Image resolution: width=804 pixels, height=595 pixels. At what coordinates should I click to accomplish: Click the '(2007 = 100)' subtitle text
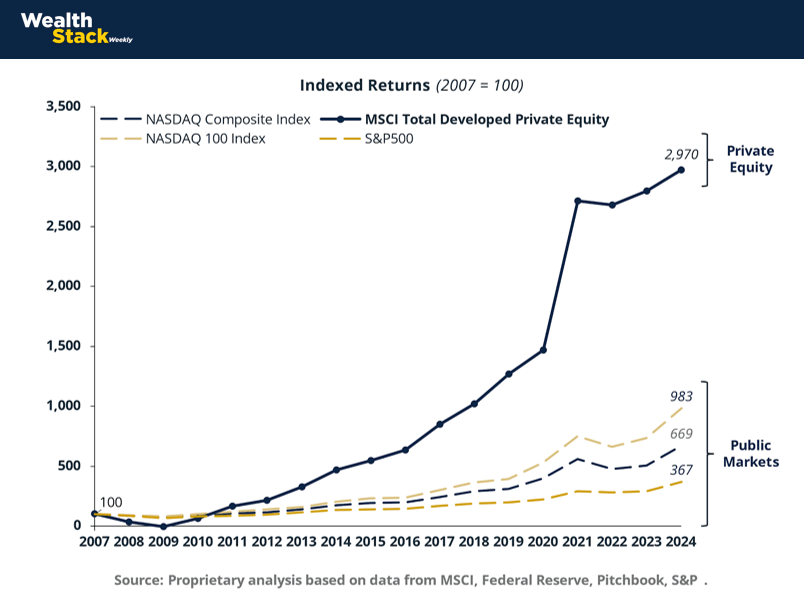pyautogui.click(x=479, y=85)
